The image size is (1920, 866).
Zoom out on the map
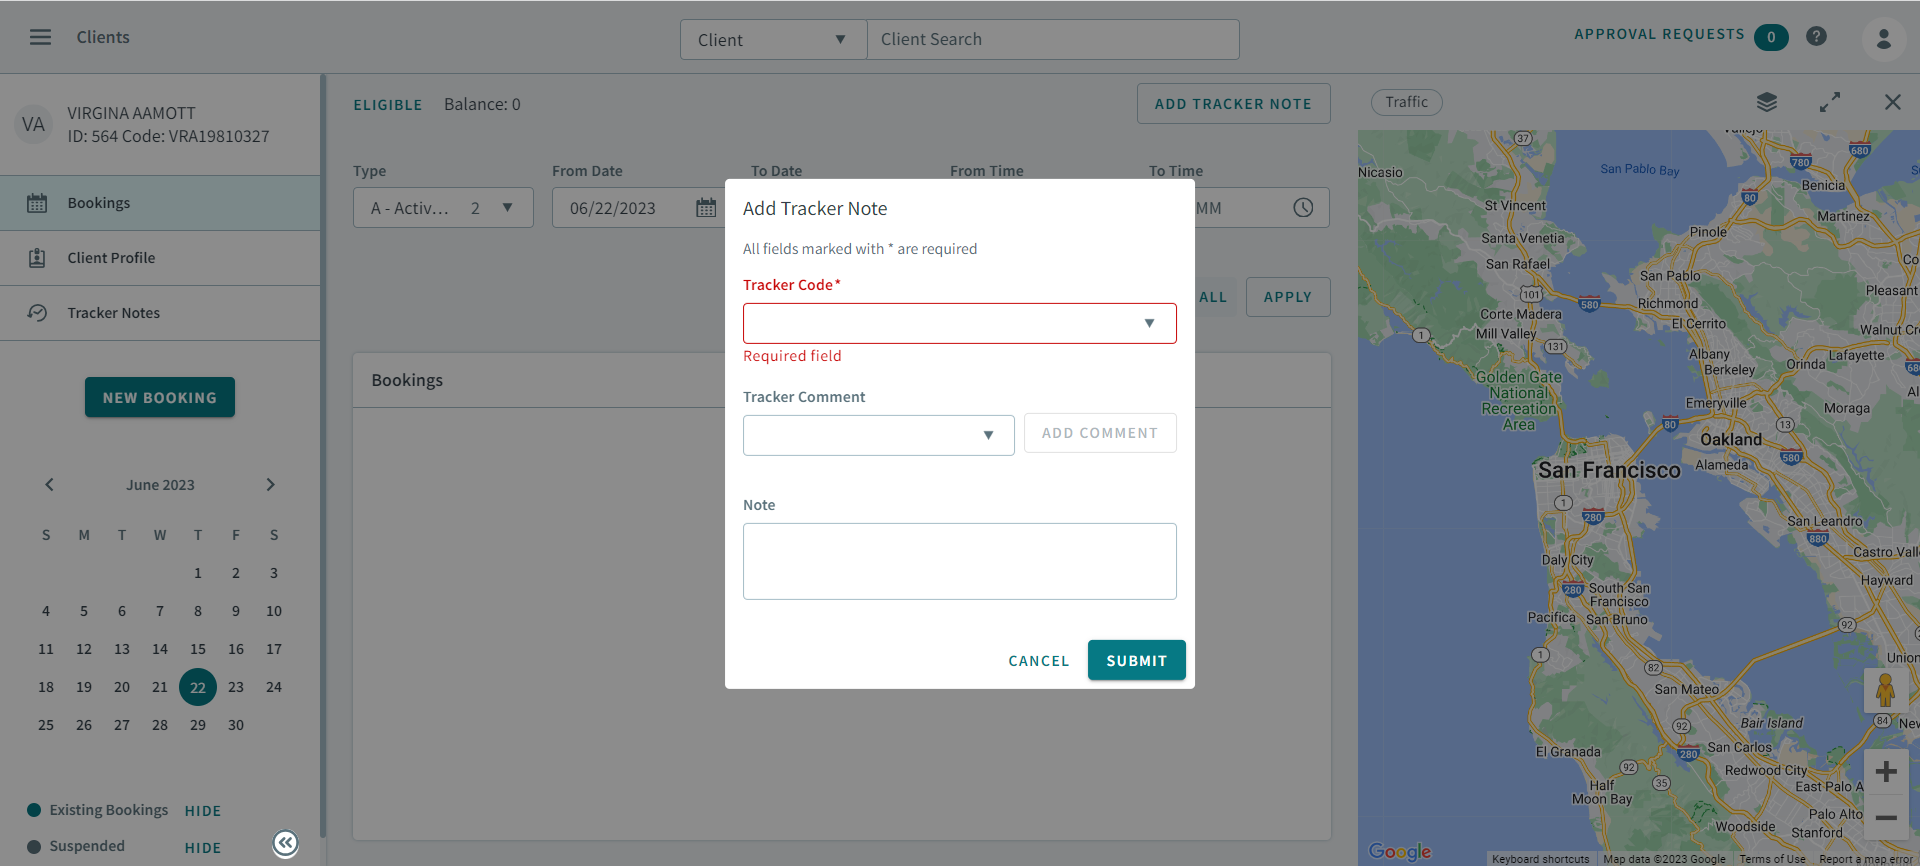point(1886,818)
